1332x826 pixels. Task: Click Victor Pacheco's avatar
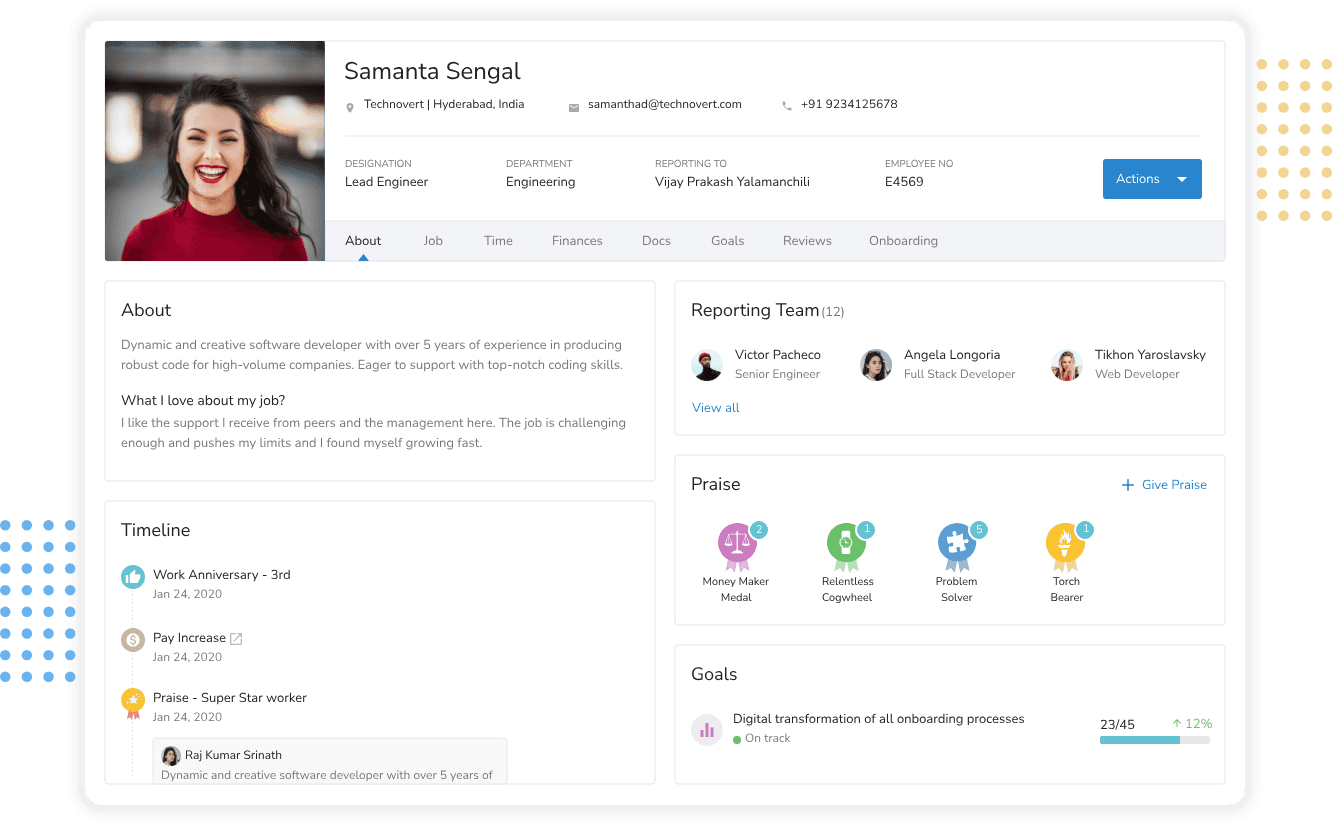point(707,365)
